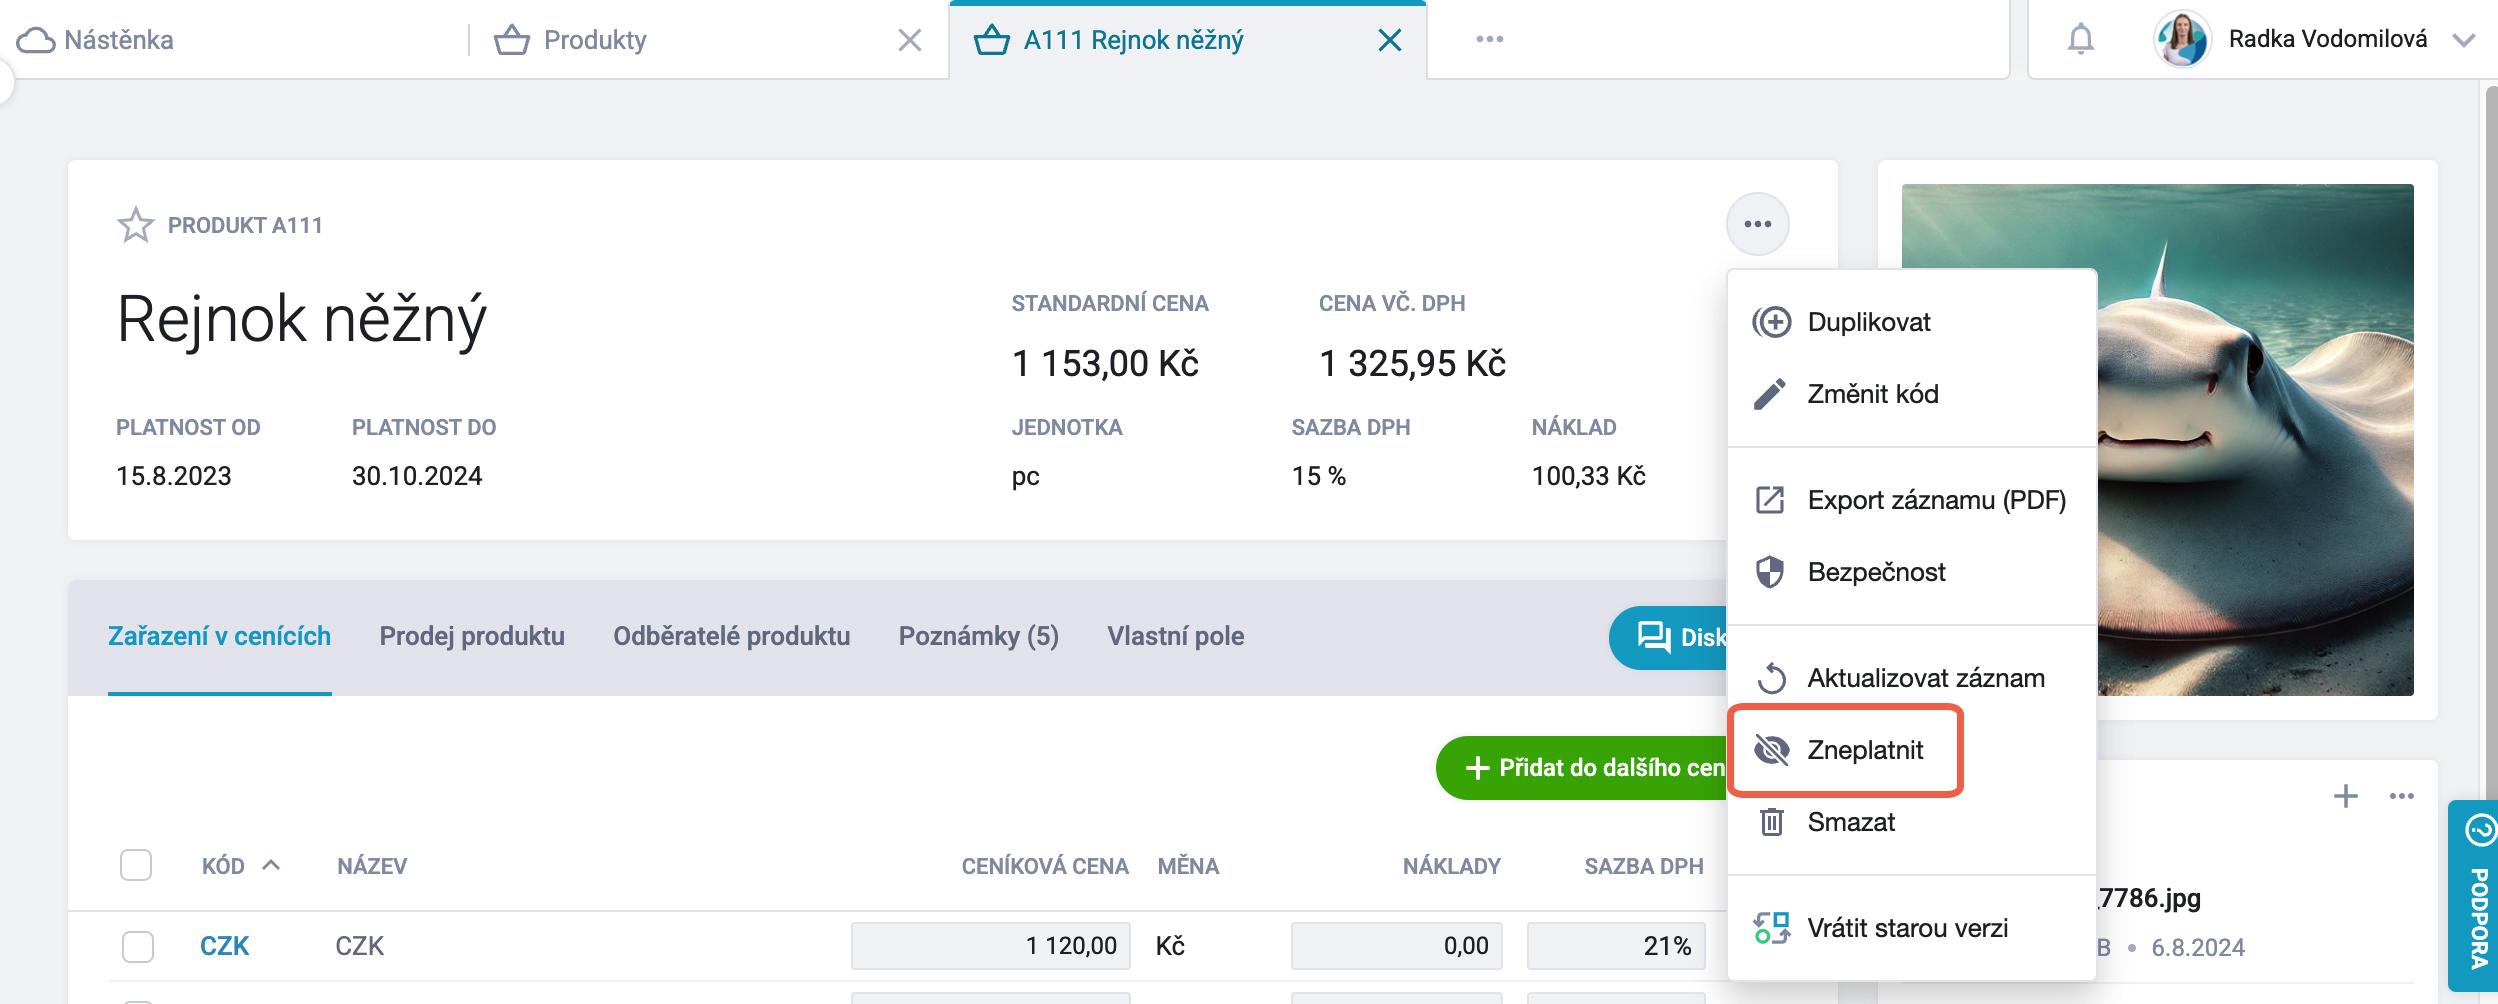Click Platnost do date 30.10.2024
Screen dimensions: 2498x1004
tap(417, 476)
